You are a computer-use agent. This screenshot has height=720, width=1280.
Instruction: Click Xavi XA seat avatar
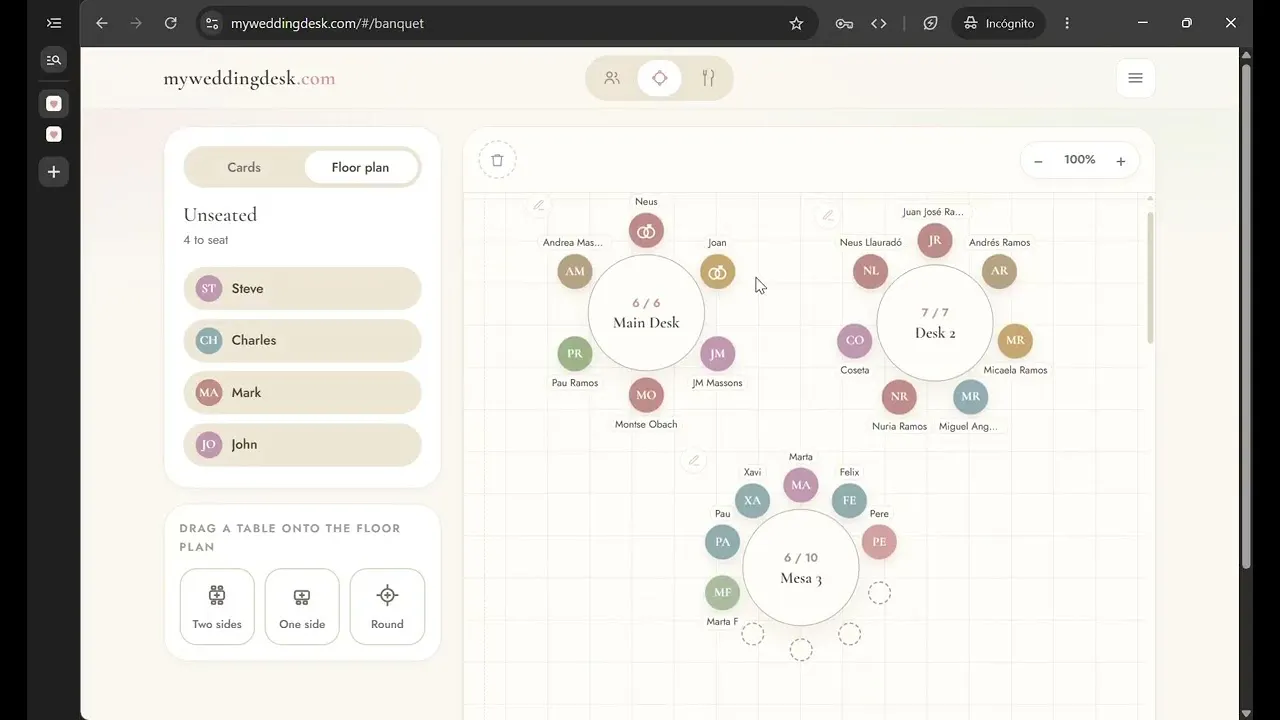pos(752,501)
